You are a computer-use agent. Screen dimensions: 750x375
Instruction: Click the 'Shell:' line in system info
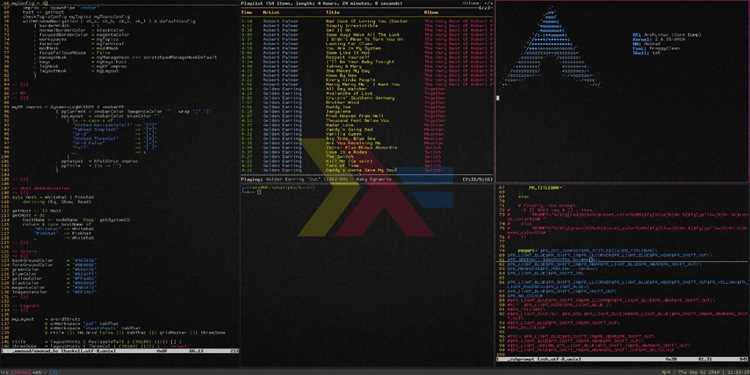[646, 53]
